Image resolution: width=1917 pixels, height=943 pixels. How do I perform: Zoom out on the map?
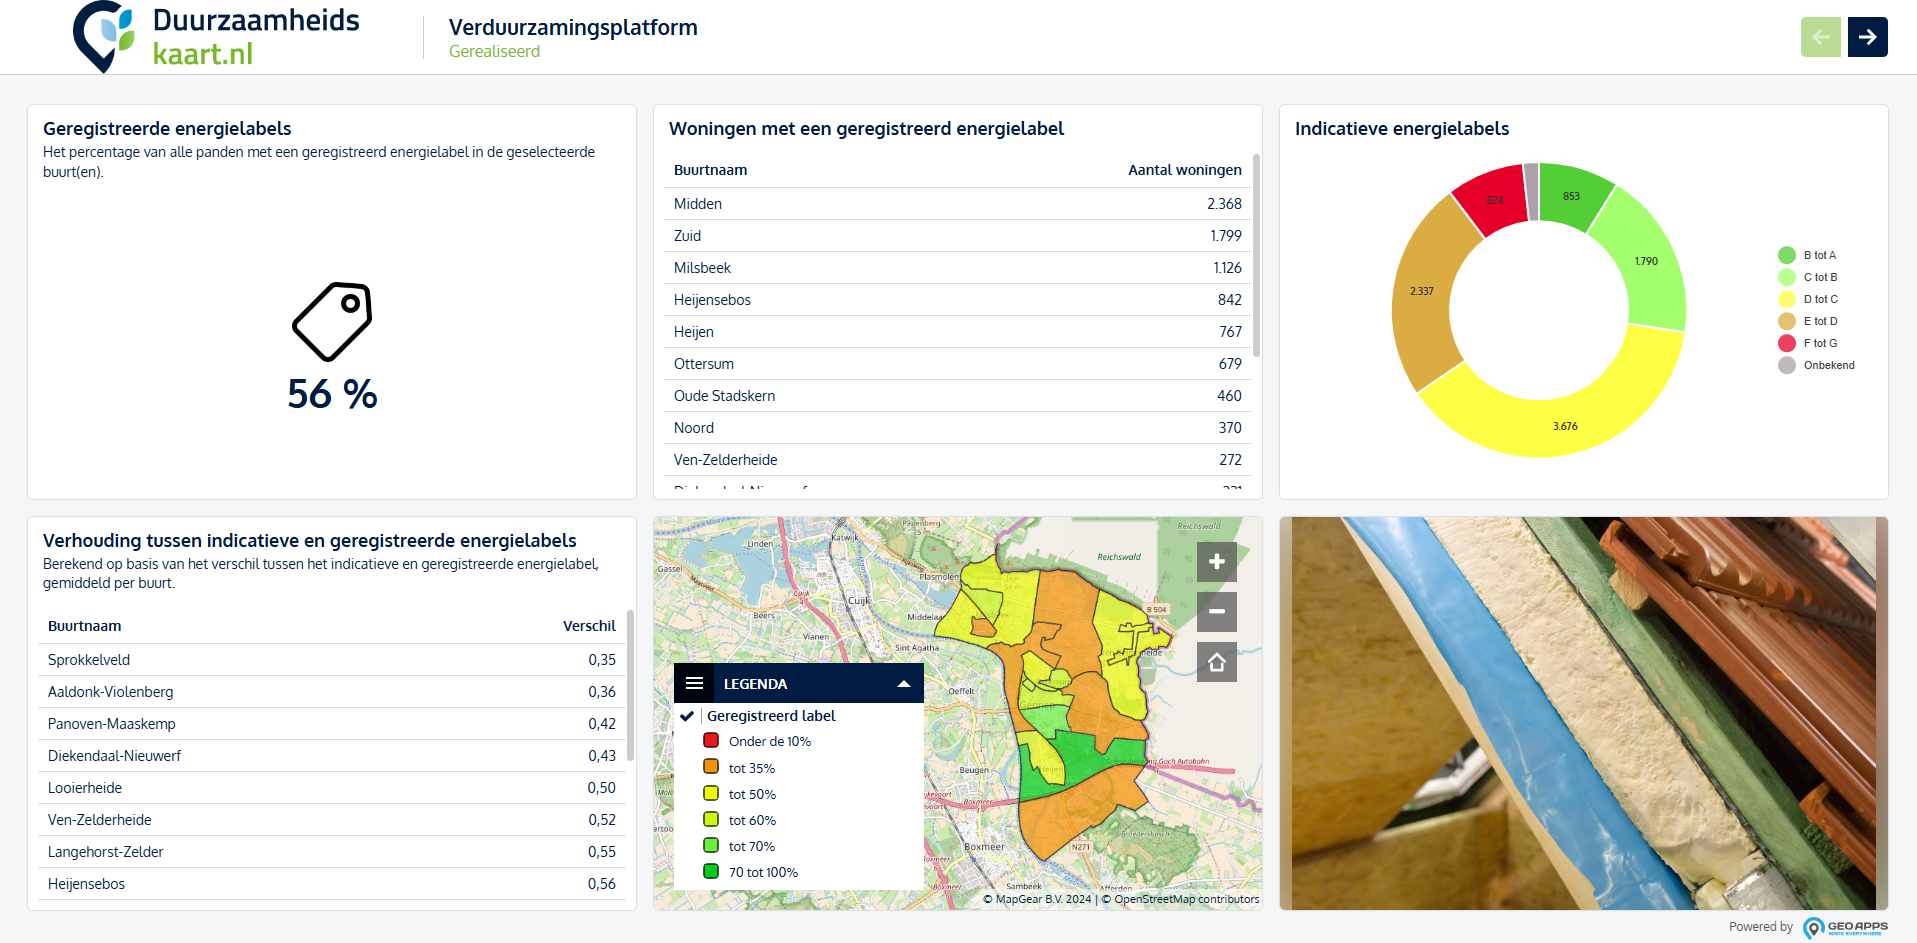(1216, 612)
